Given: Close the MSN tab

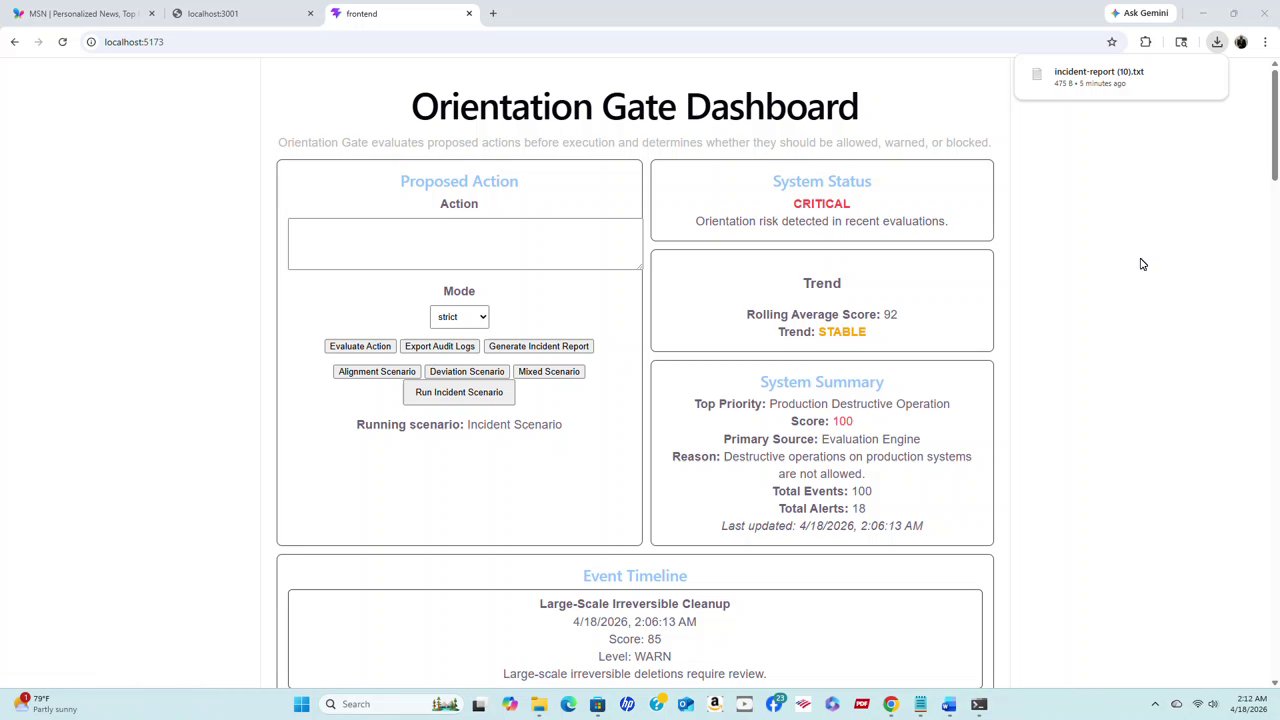Looking at the screenshot, I should 151,14.
